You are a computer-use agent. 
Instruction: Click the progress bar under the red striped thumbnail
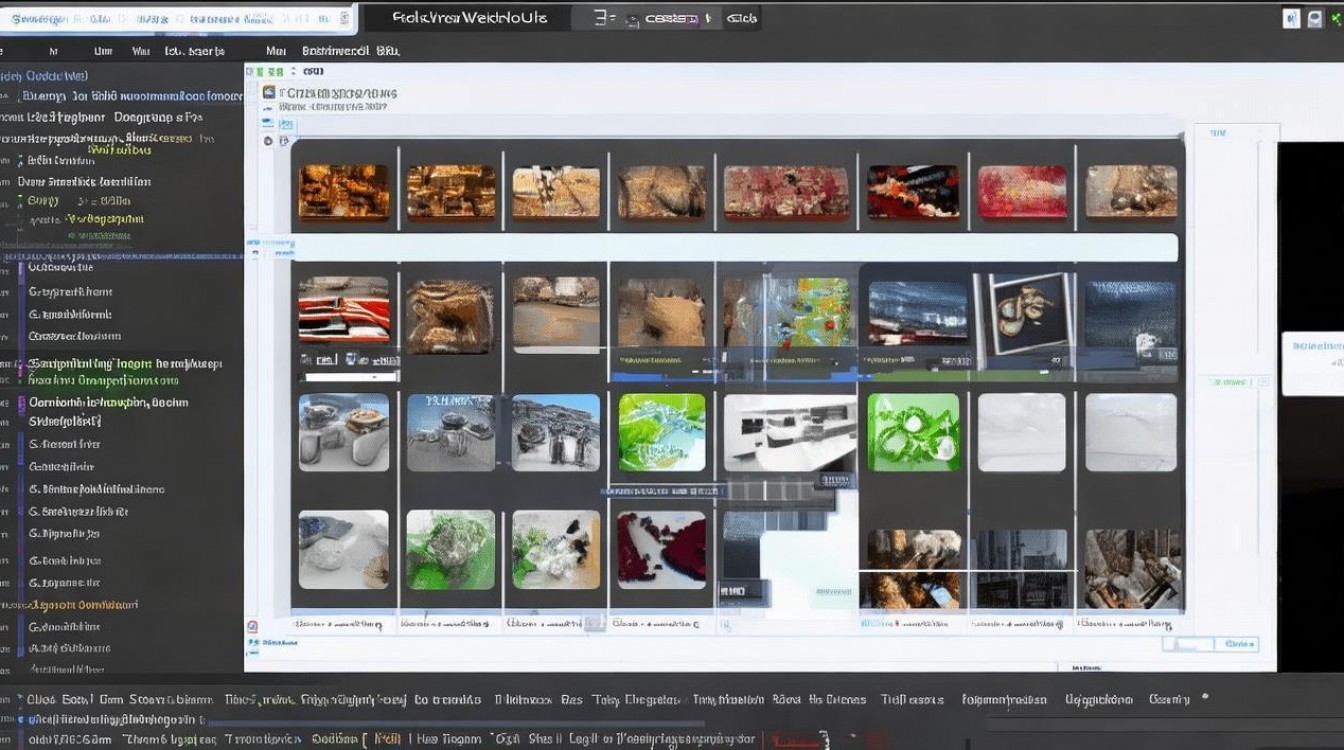point(350,376)
